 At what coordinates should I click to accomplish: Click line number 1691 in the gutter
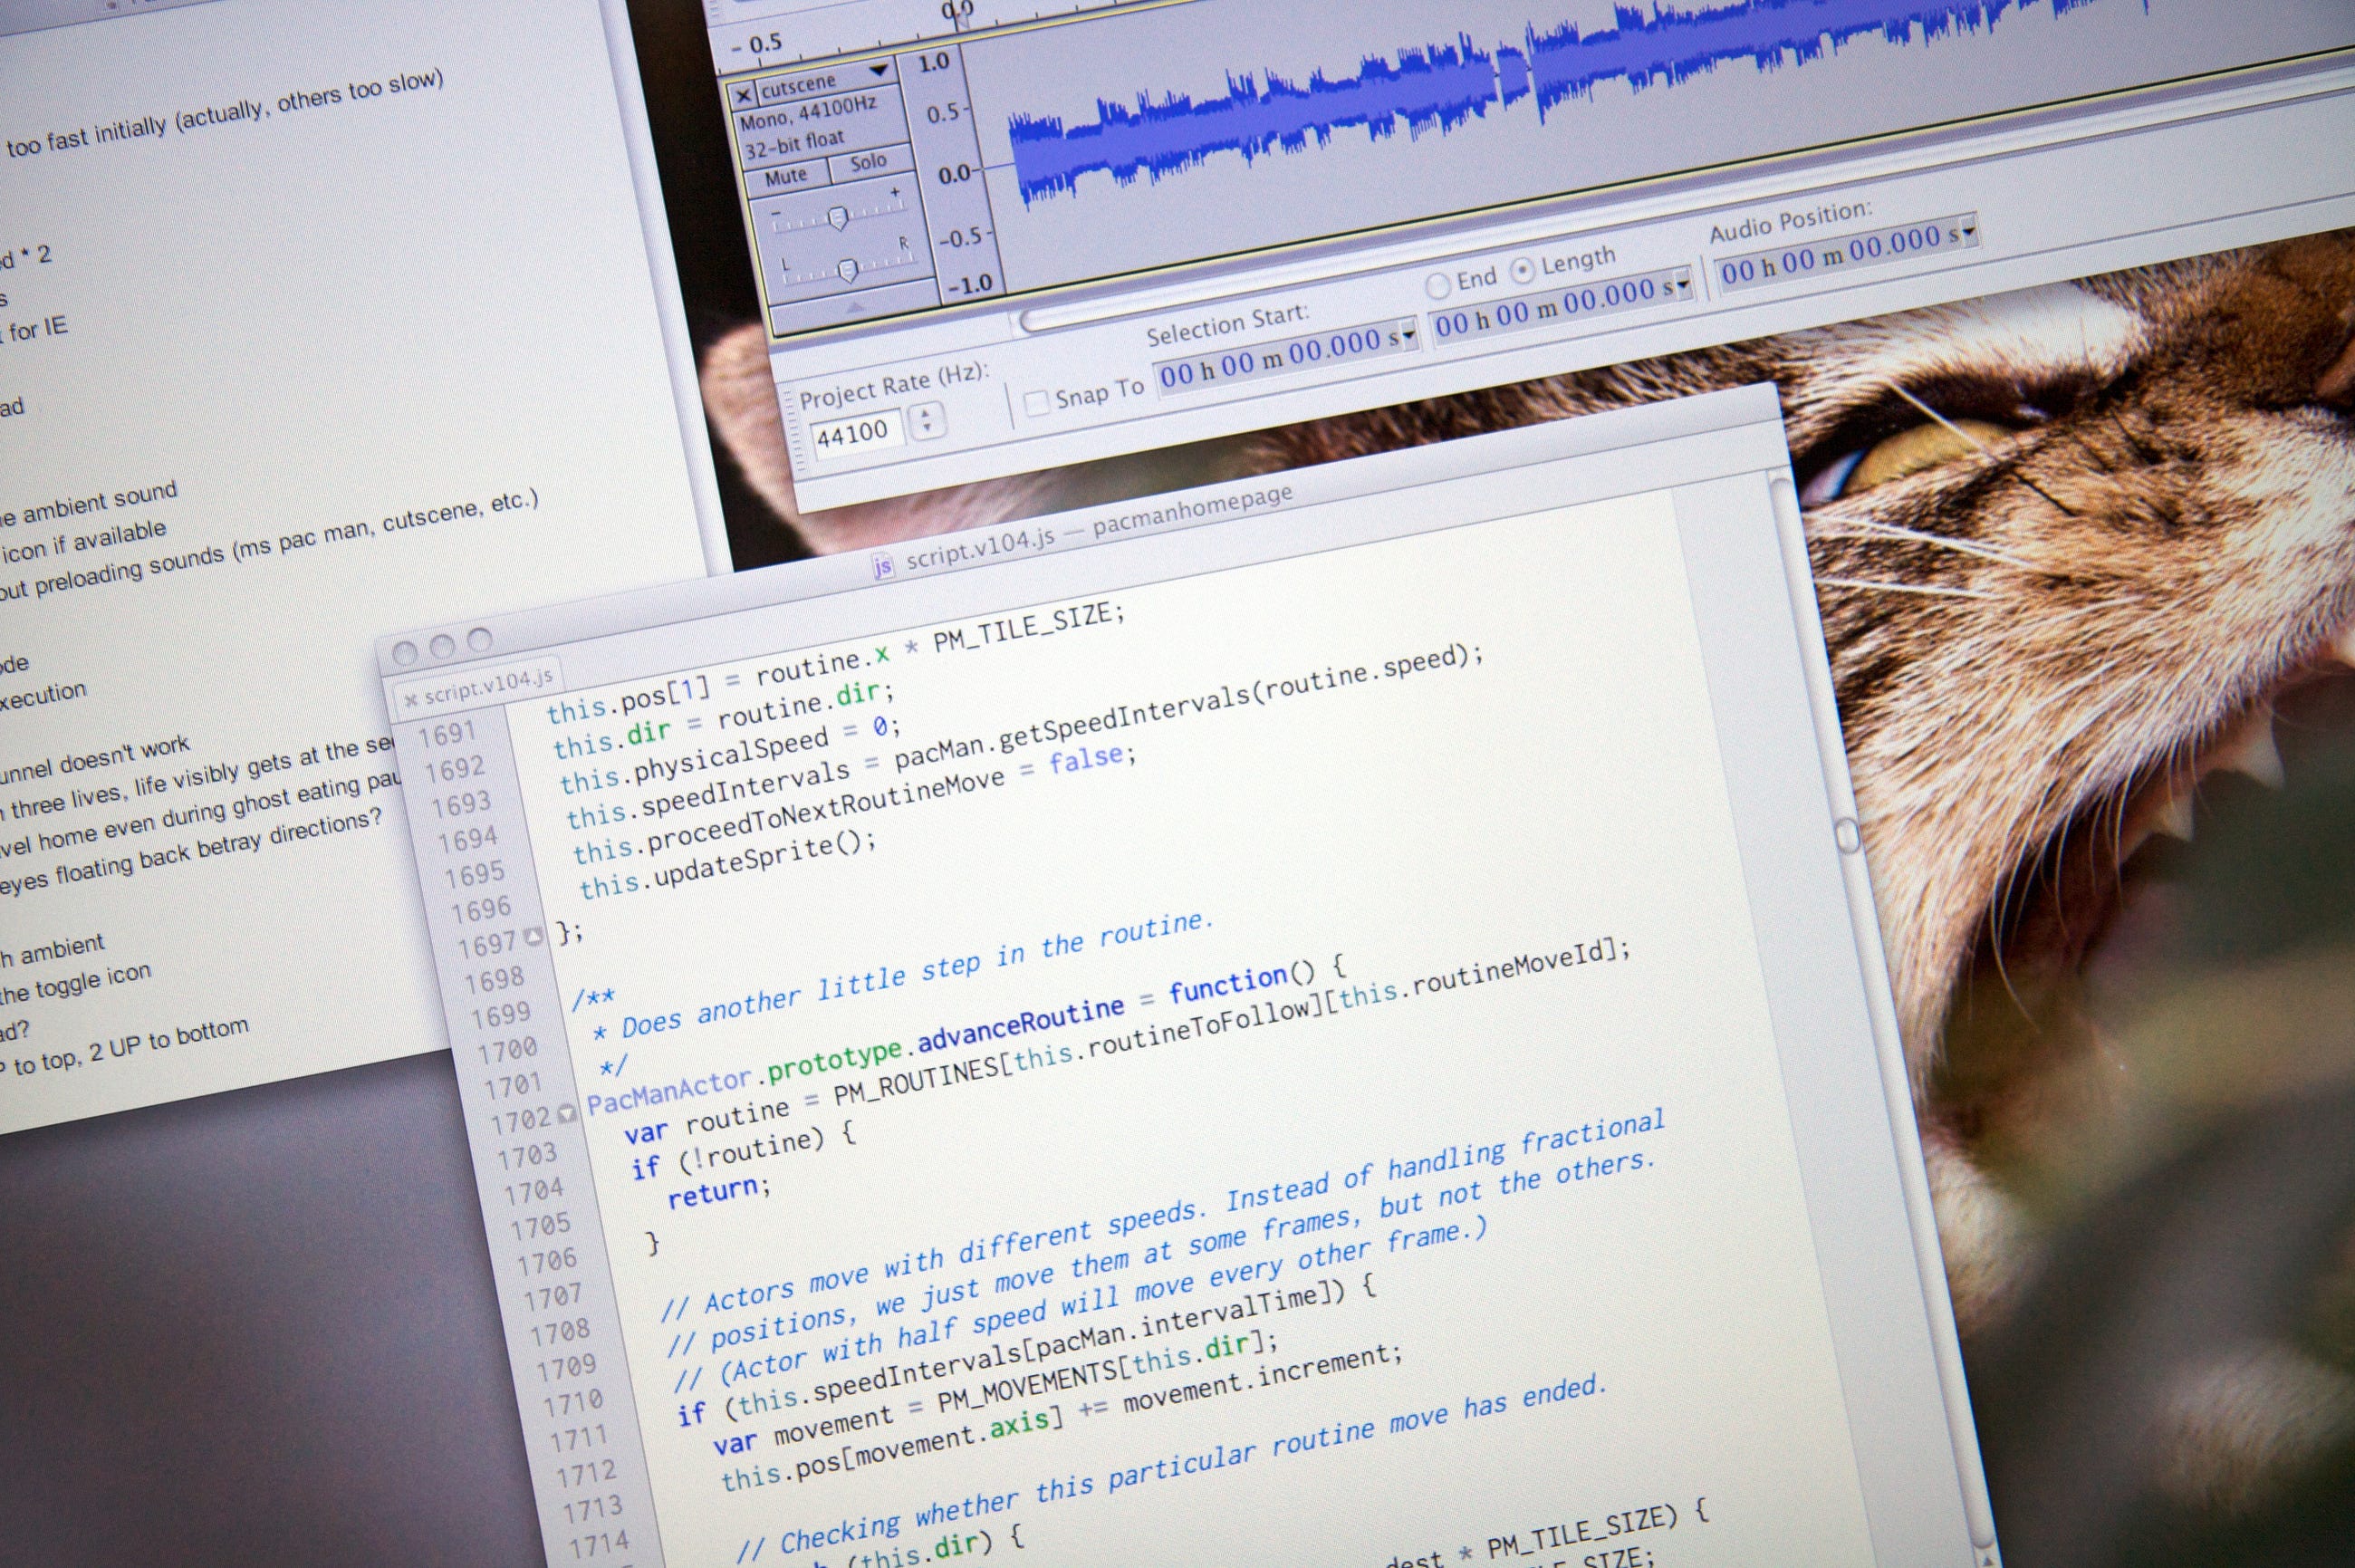pyautogui.click(x=447, y=735)
